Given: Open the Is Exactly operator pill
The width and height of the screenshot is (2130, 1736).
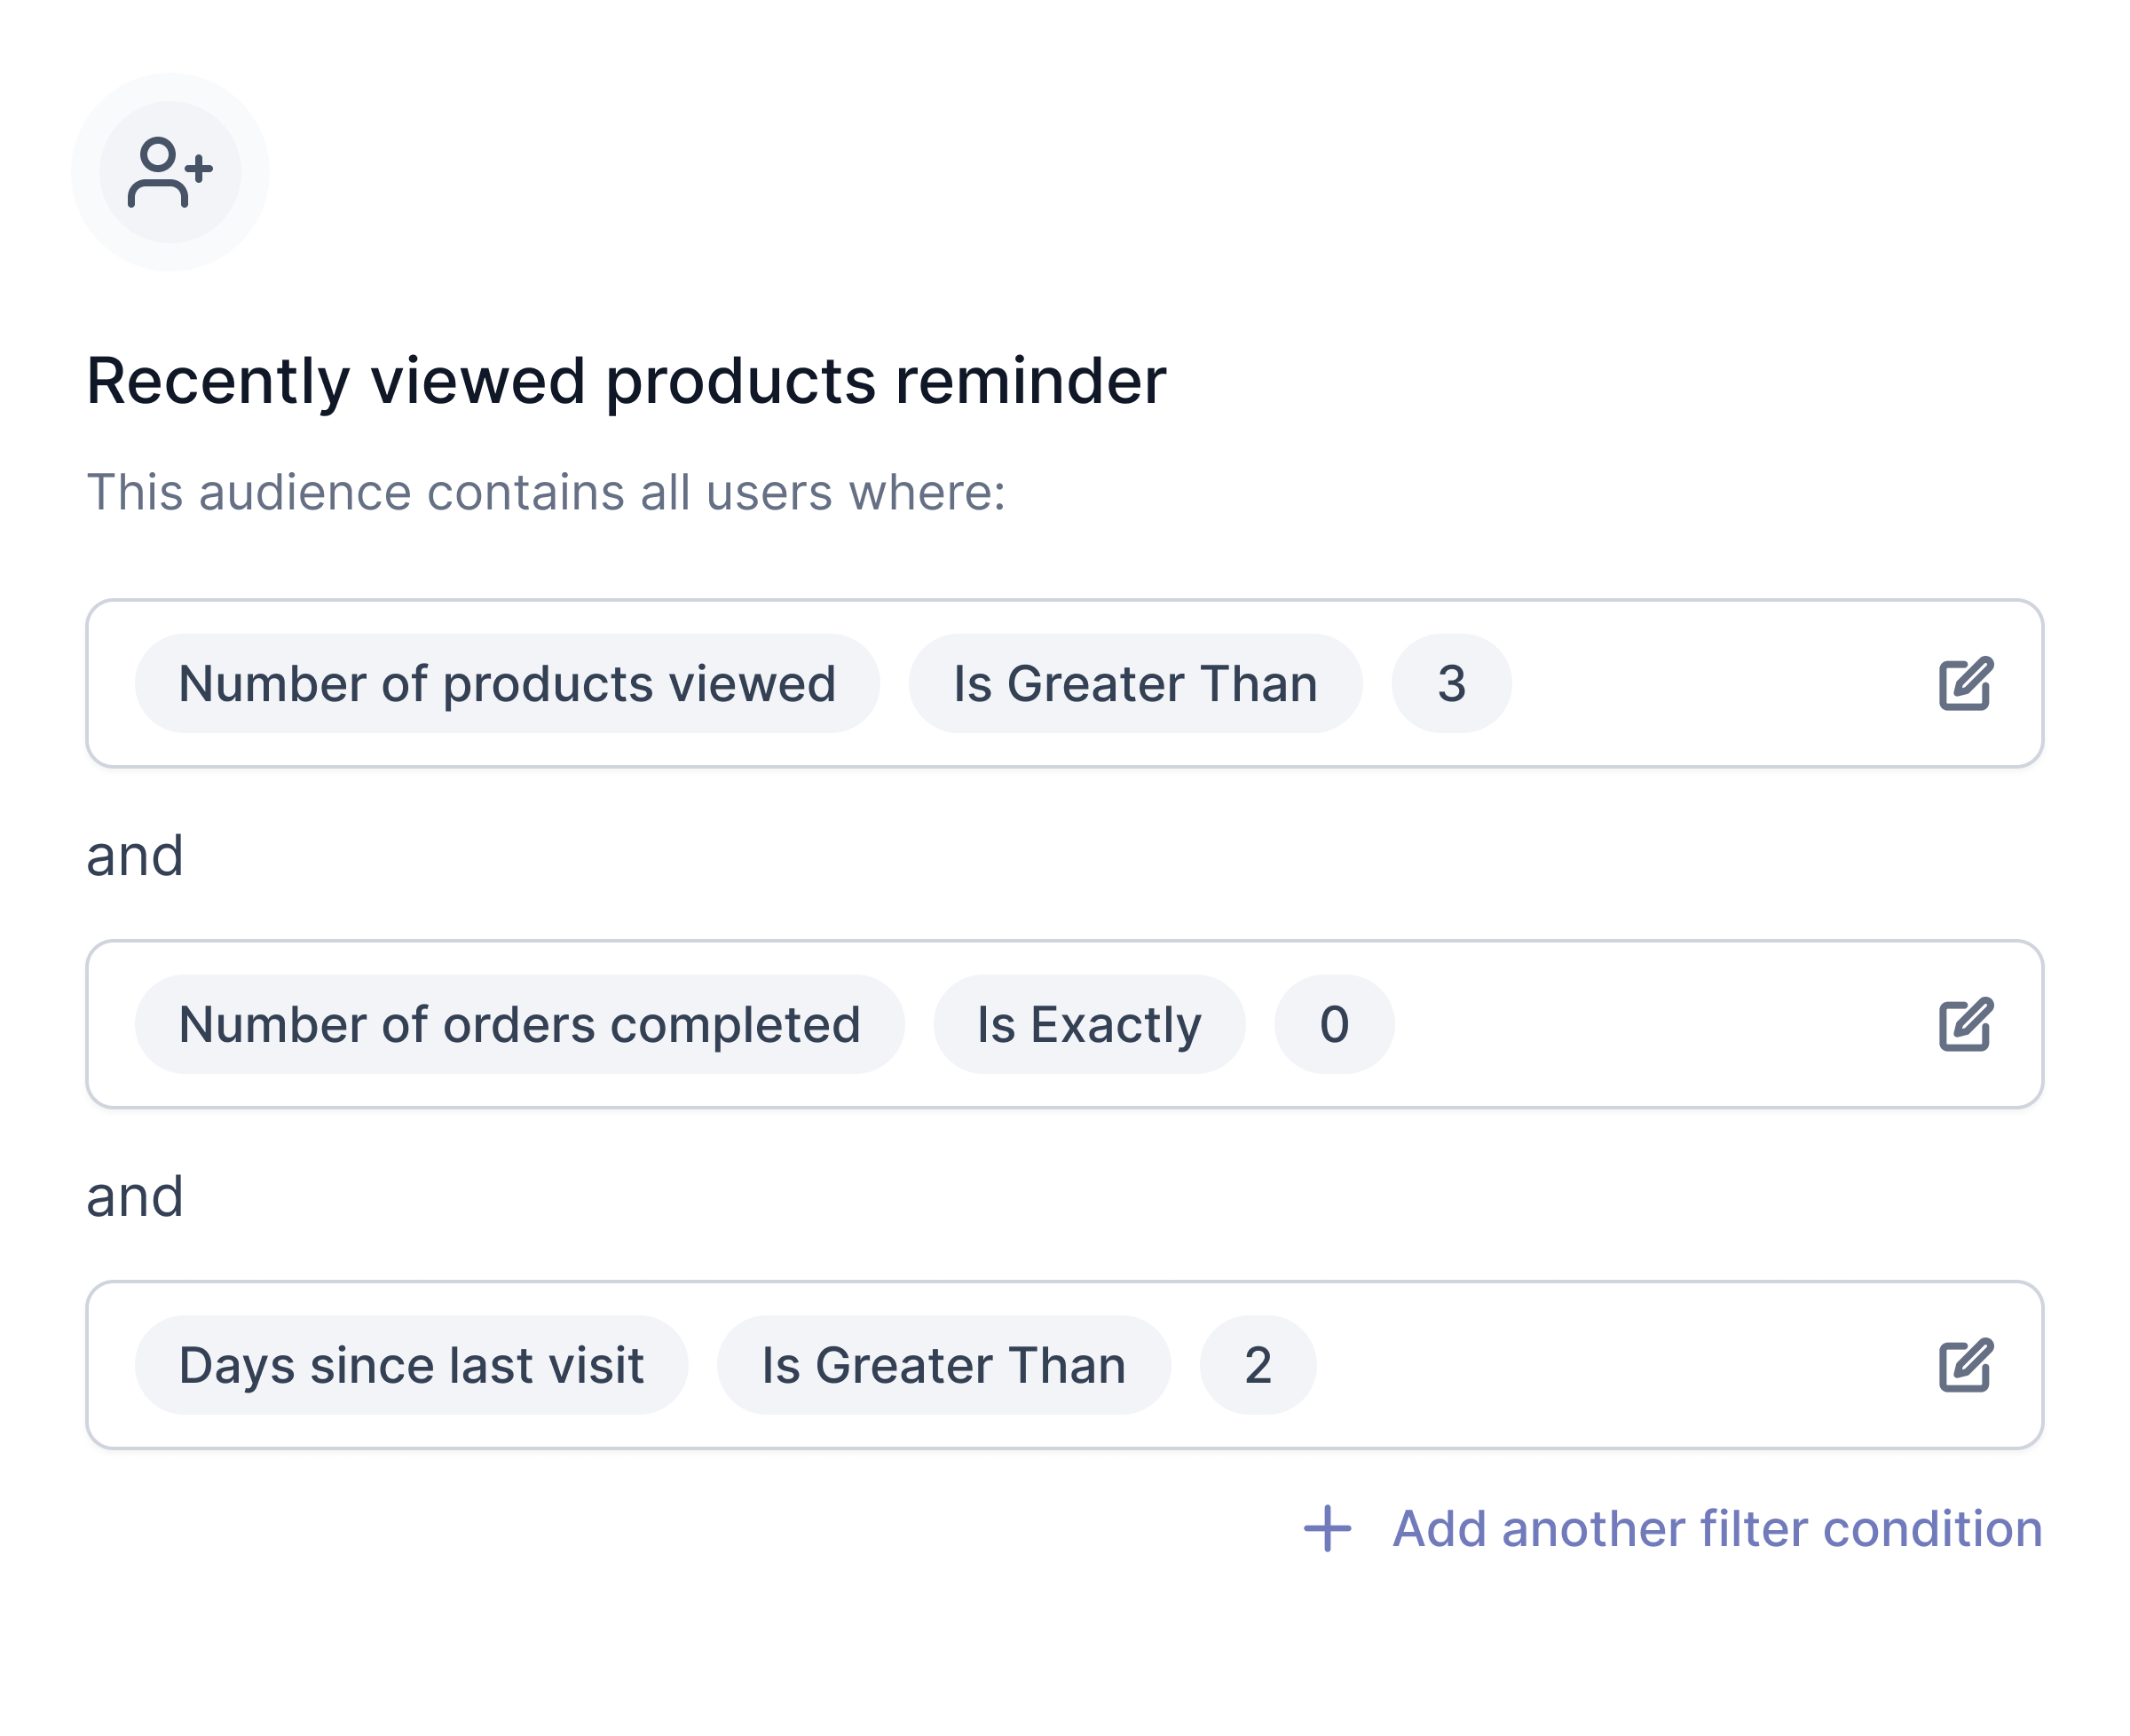Looking at the screenshot, I should pos(1088,1024).
